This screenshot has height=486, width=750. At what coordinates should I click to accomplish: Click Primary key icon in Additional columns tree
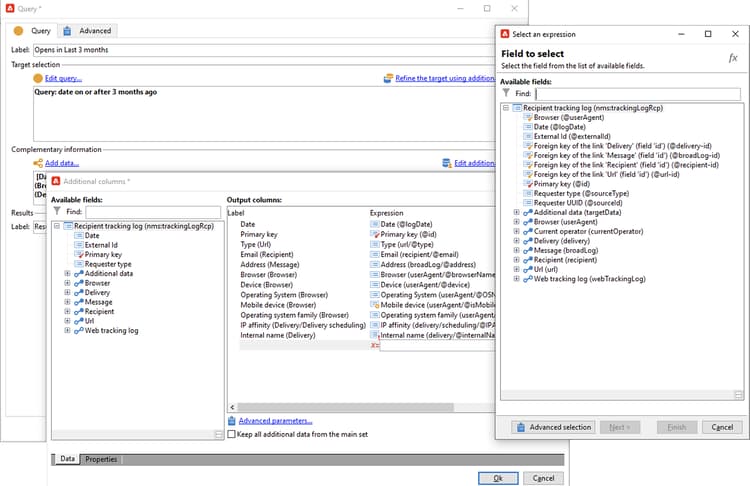click(79, 254)
